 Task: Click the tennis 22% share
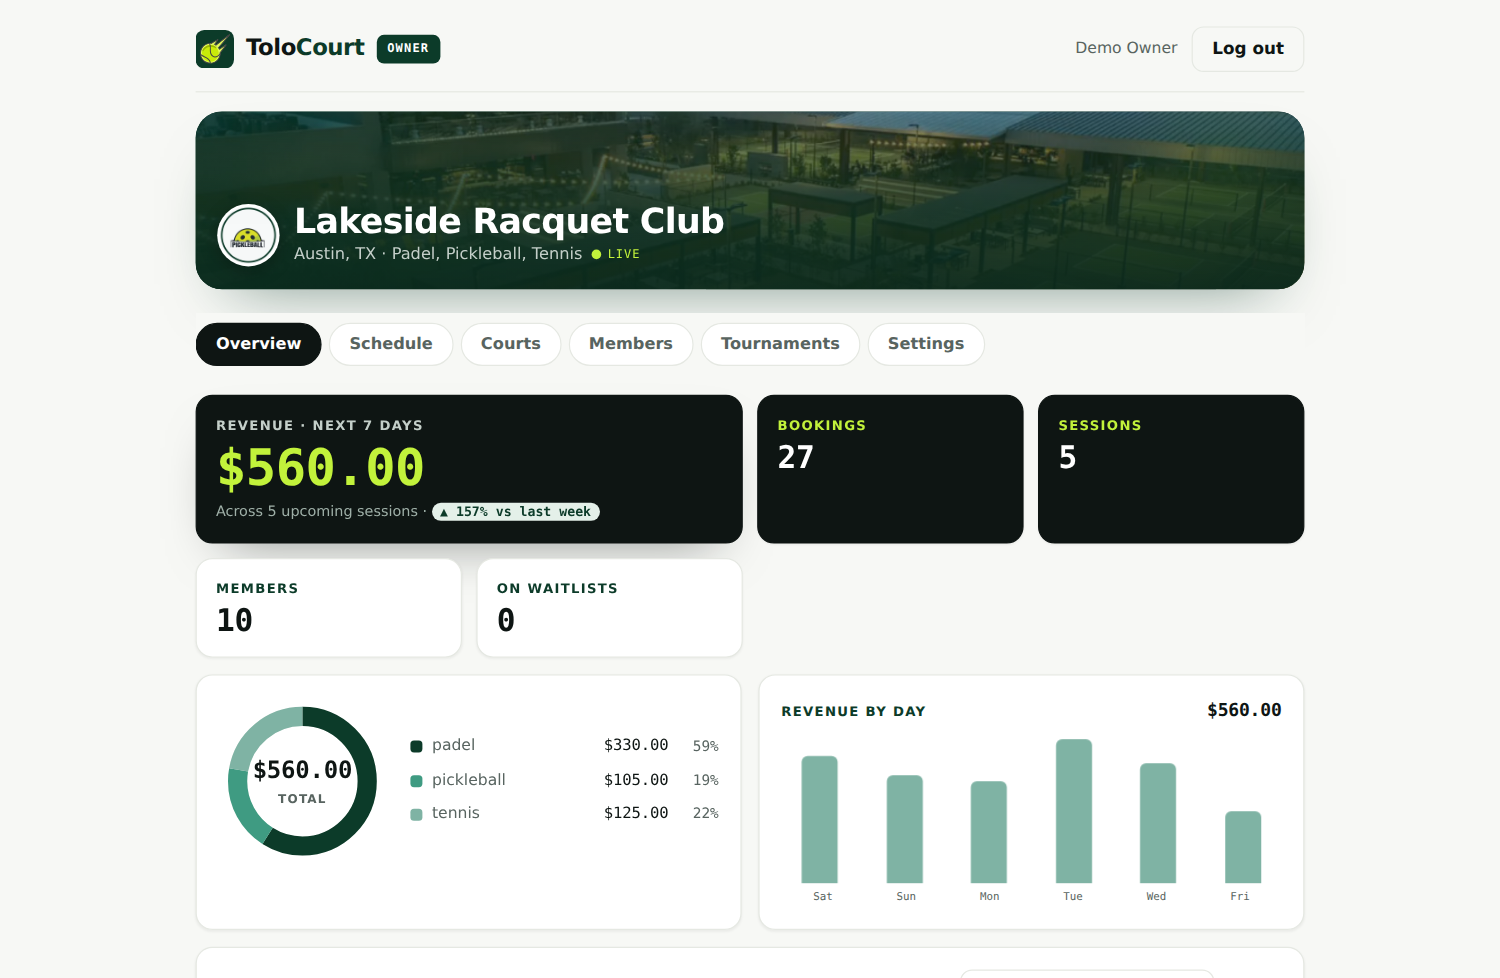(706, 813)
